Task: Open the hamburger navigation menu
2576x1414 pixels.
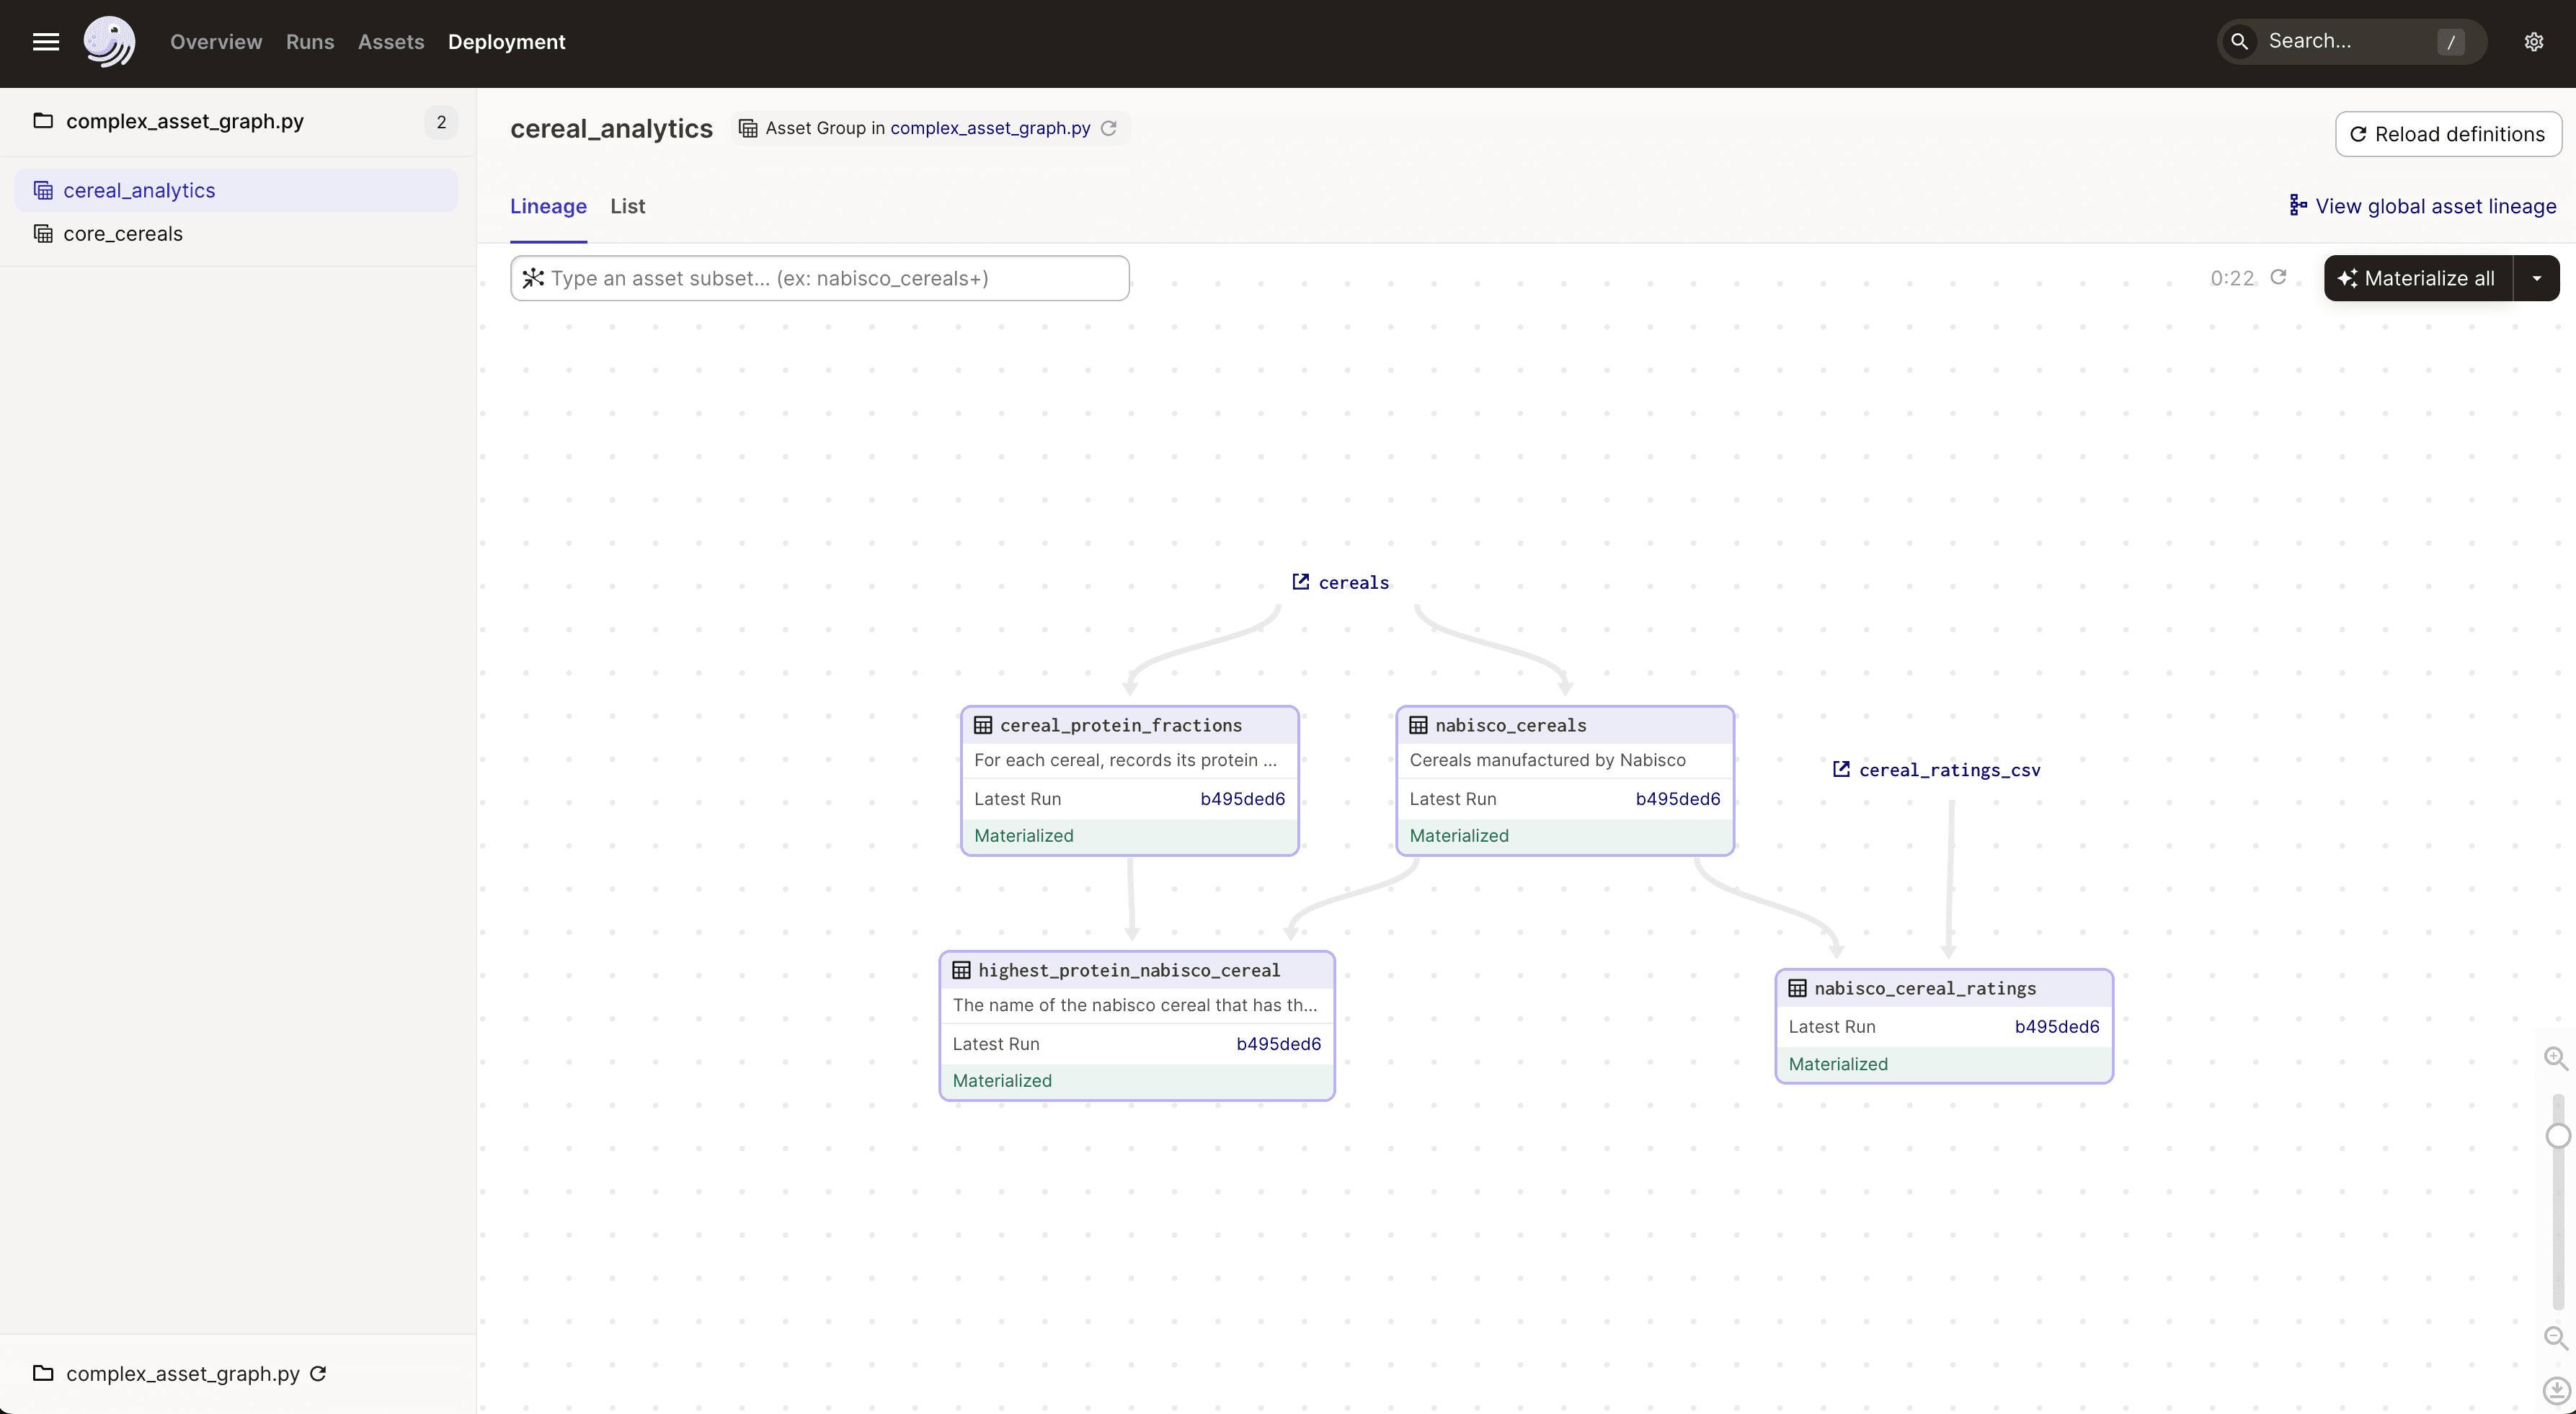Action: pyautogui.click(x=45, y=42)
